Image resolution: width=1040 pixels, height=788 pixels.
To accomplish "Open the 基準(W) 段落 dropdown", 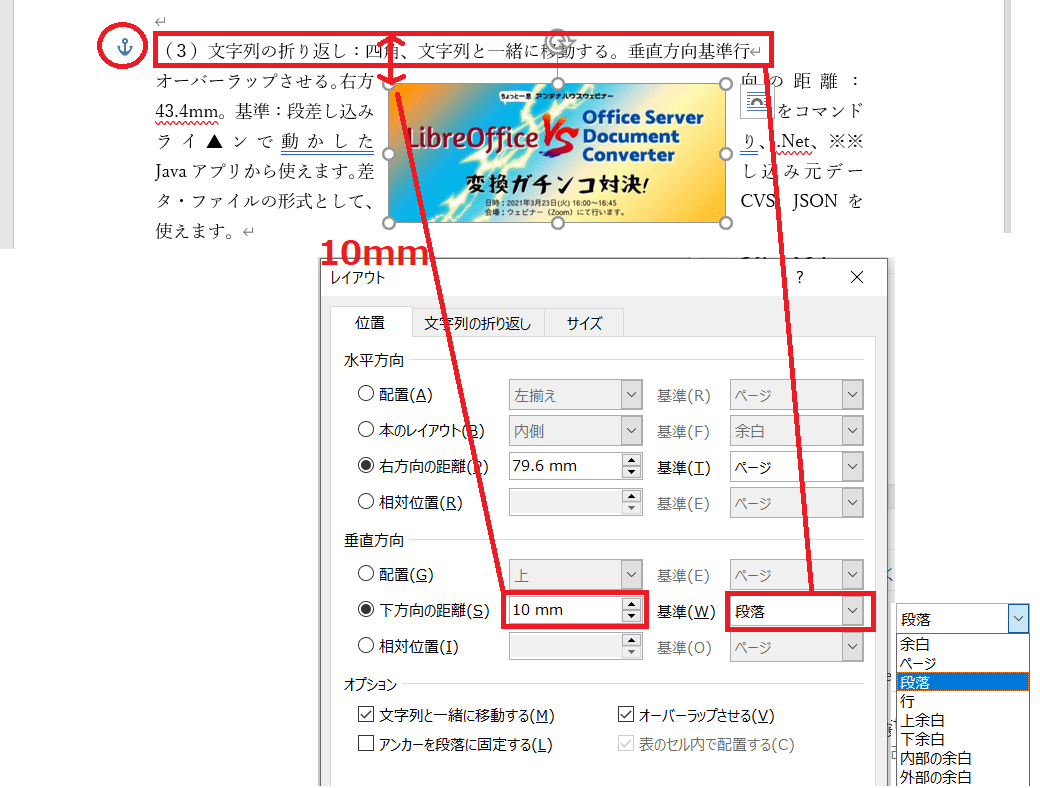I will pyautogui.click(x=852, y=611).
